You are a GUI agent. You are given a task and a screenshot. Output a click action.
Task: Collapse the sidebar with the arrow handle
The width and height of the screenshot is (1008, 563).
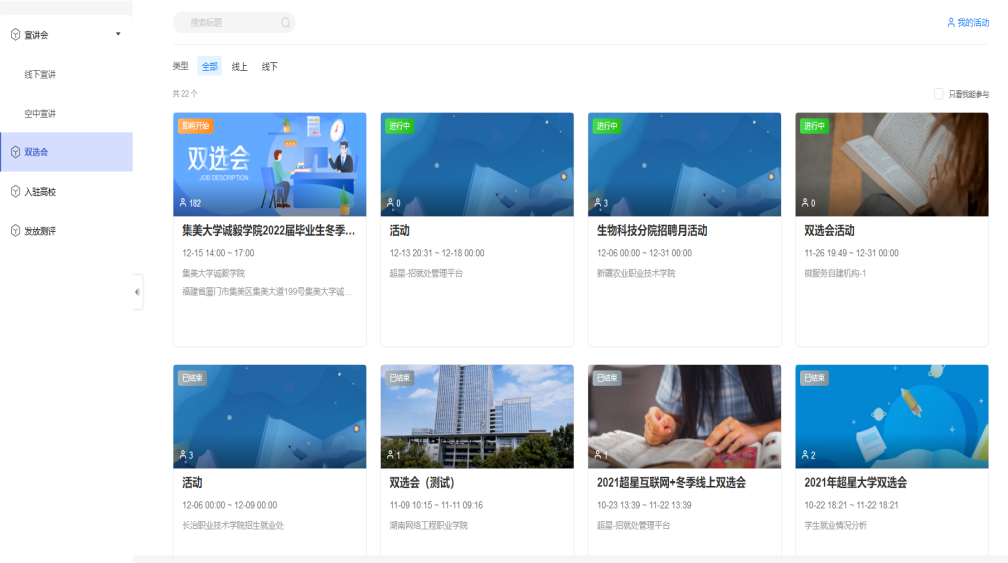(x=137, y=292)
